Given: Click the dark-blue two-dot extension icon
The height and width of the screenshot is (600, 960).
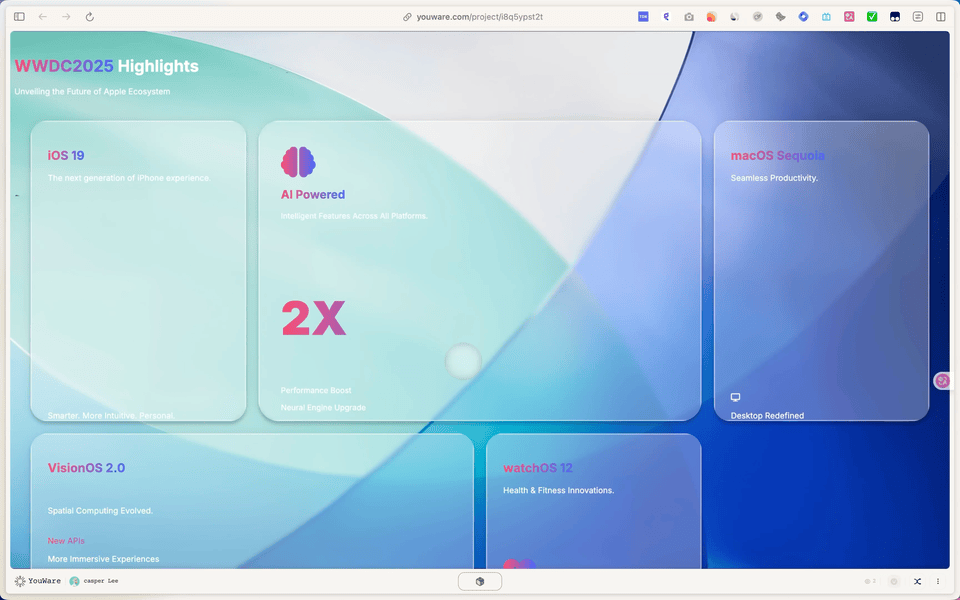Looking at the screenshot, I should tap(895, 17).
